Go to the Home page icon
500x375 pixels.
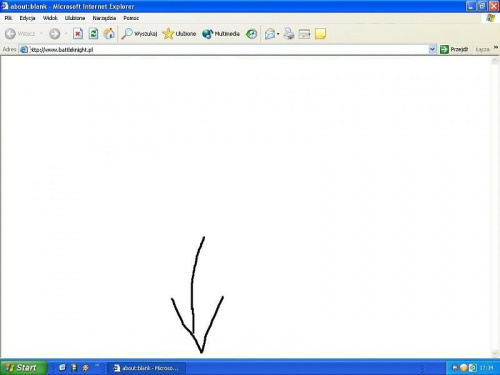tap(109, 34)
